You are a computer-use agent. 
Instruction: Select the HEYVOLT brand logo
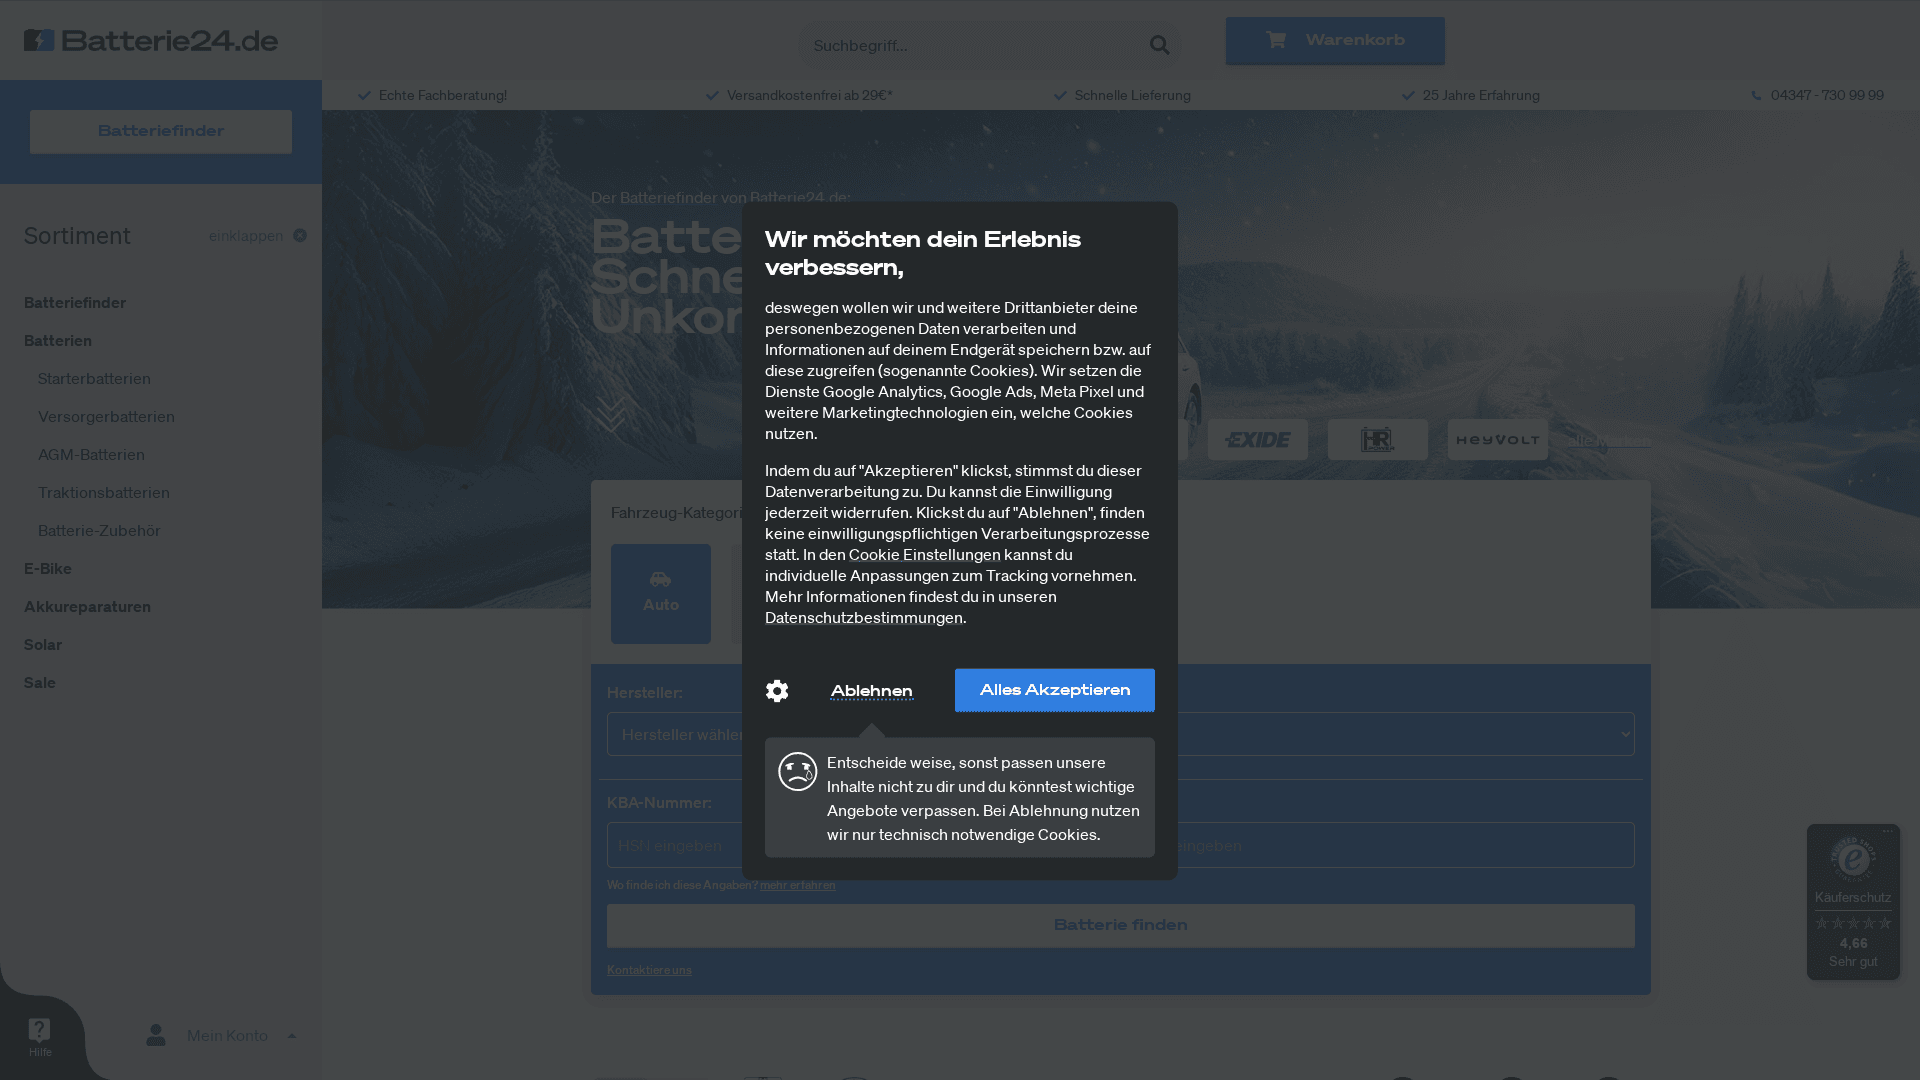click(x=1497, y=439)
